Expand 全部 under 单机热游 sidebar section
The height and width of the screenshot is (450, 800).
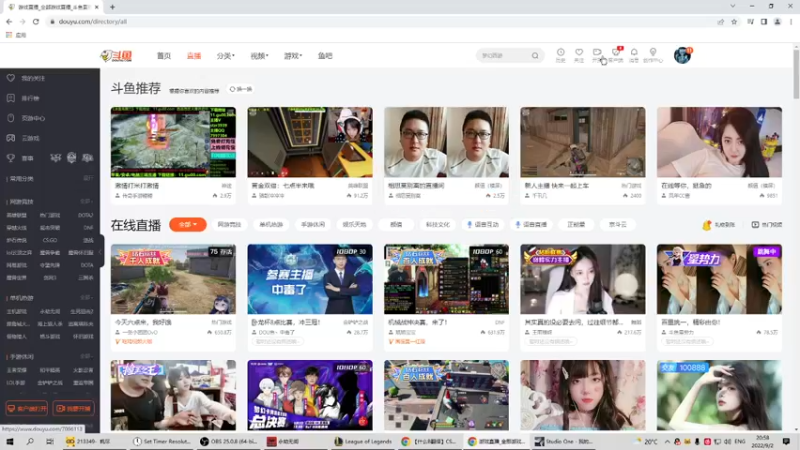coord(87,297)
